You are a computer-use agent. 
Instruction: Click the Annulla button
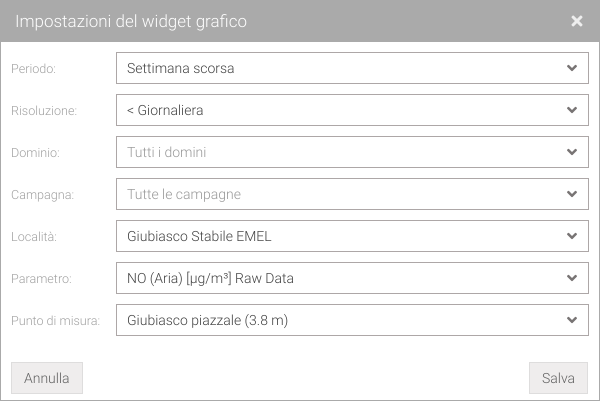tap(47, 378)
